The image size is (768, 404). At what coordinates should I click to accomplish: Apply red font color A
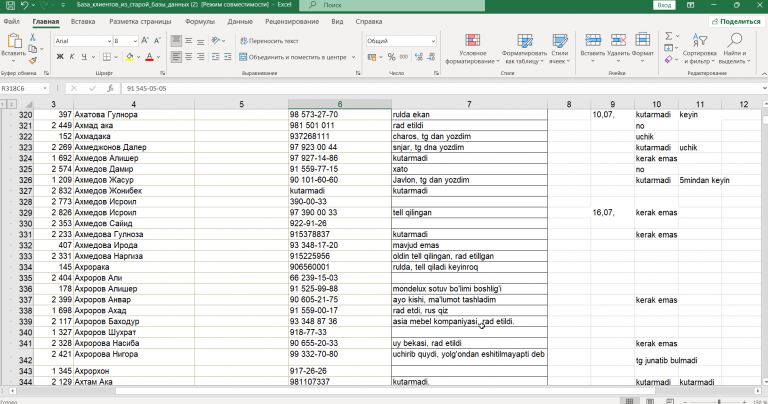150,57
